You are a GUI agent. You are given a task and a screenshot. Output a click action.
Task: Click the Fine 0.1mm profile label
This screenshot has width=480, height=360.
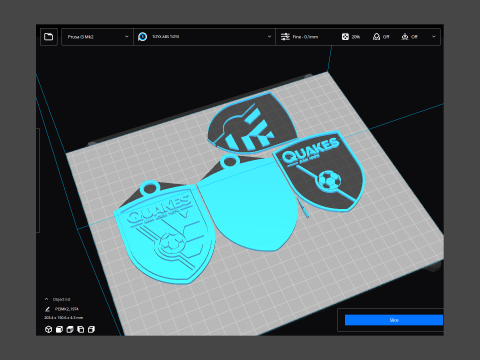pyautogui.click(x=305, y=37)
